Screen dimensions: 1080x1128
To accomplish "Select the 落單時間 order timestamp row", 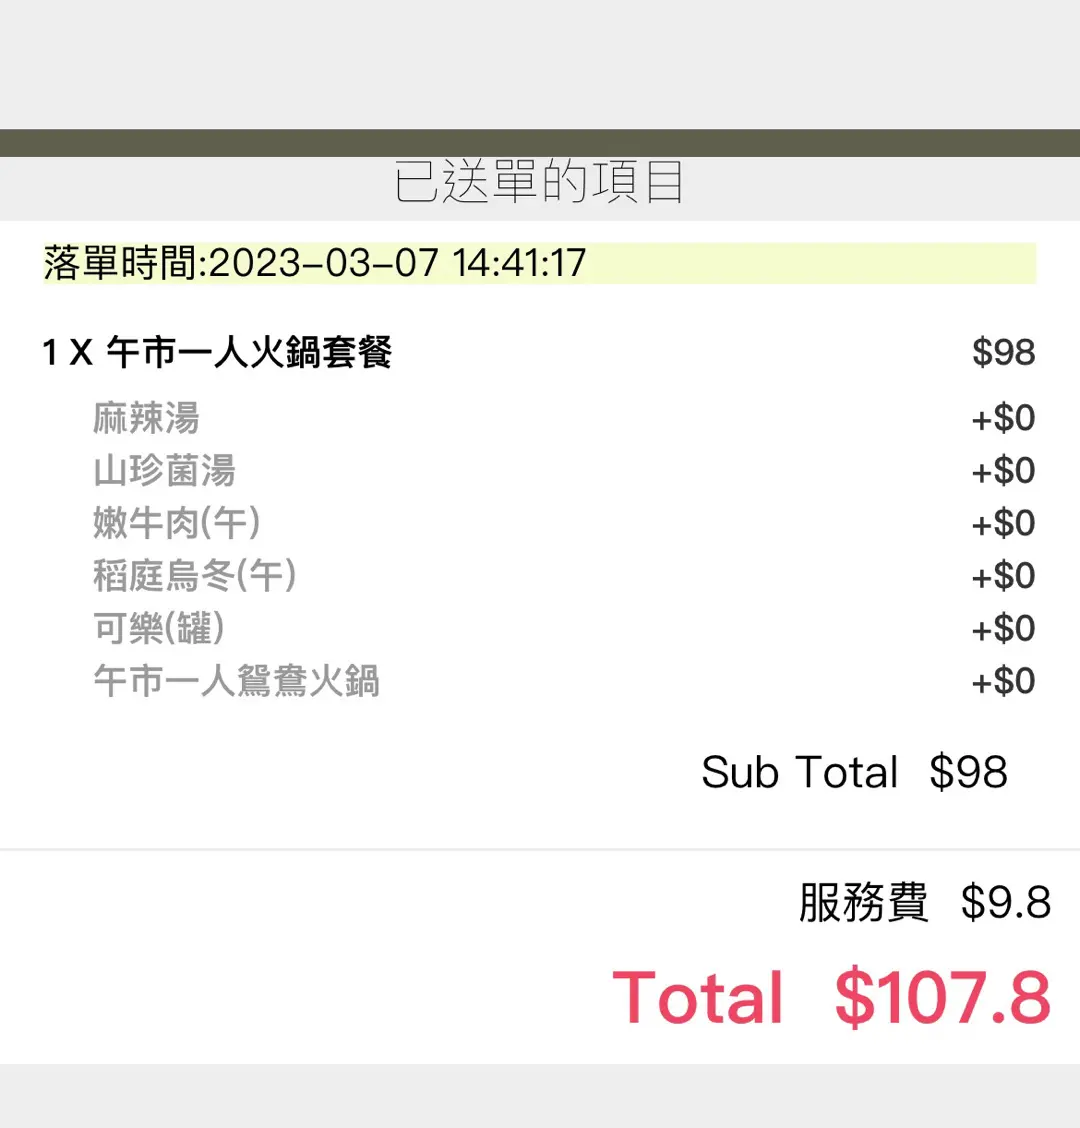I will tap(540, 263).
